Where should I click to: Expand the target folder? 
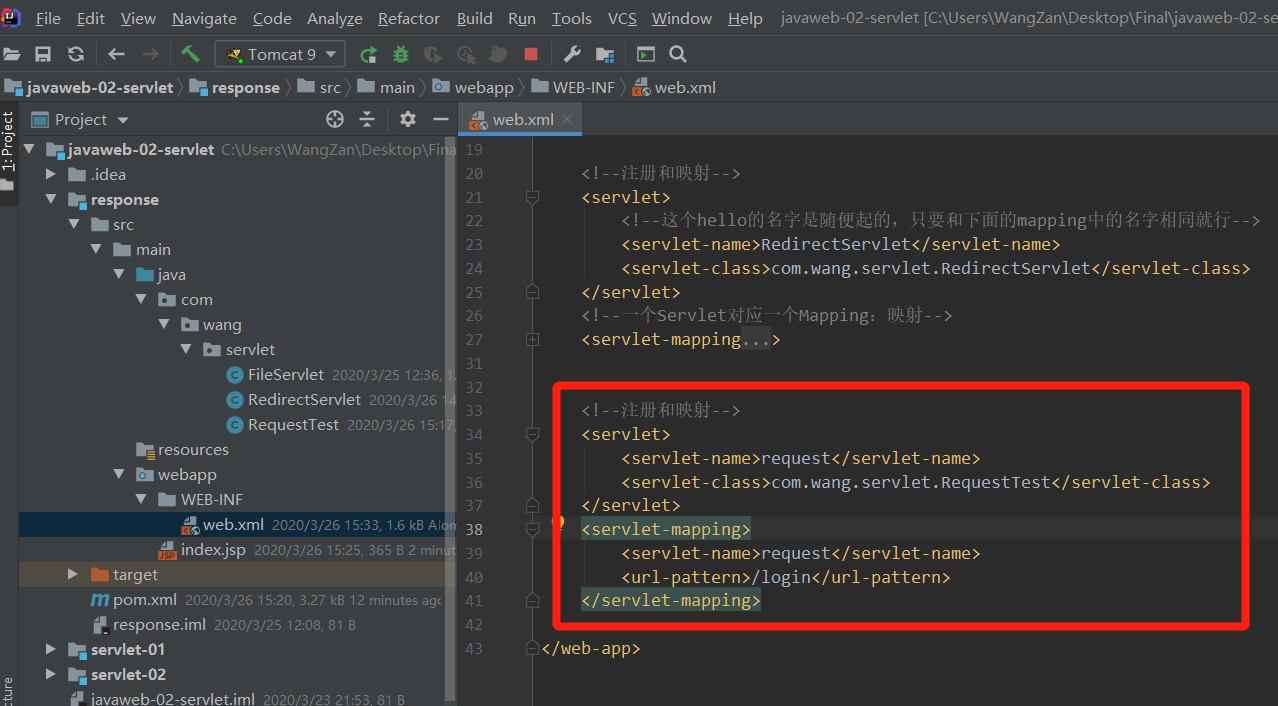point(73,574)
